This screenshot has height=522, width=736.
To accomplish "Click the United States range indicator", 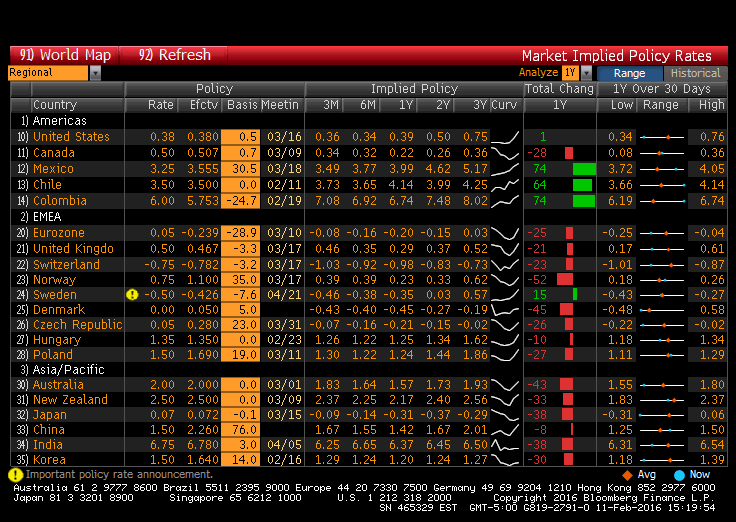I will point(662,137).
